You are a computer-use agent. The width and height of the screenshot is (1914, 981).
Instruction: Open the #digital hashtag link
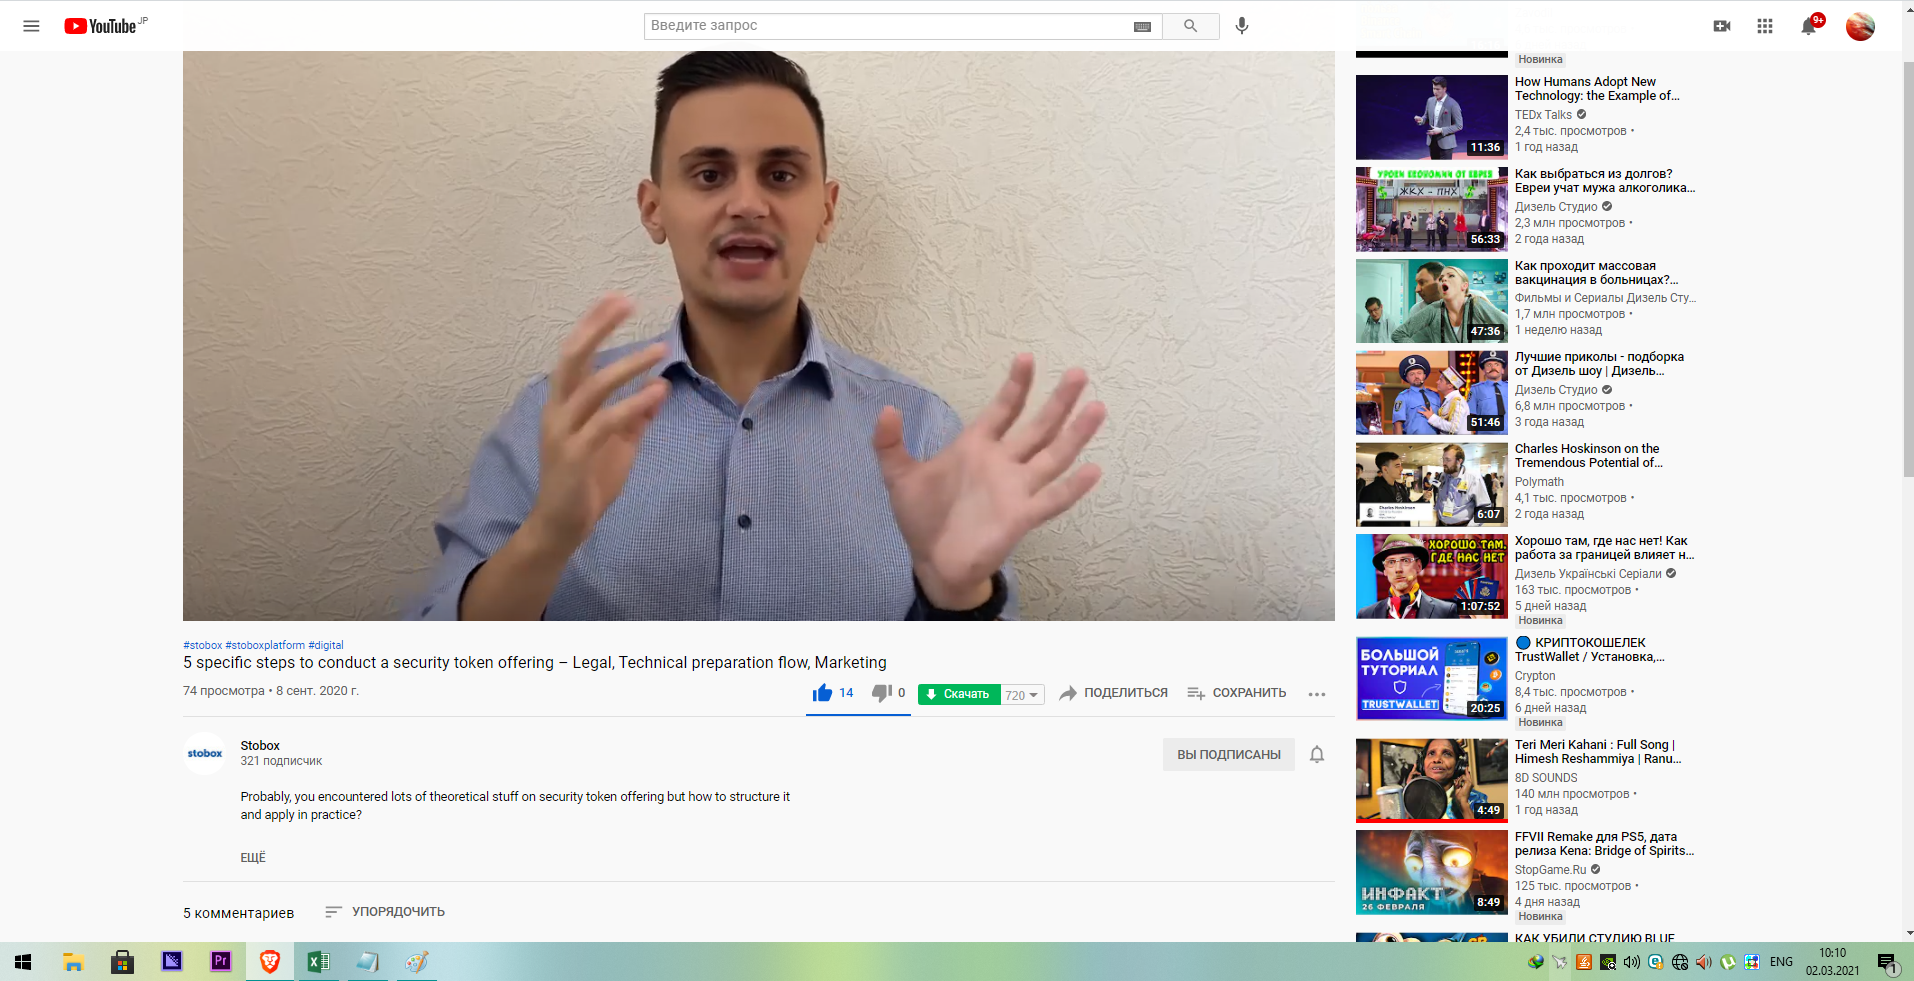point(326,645)
